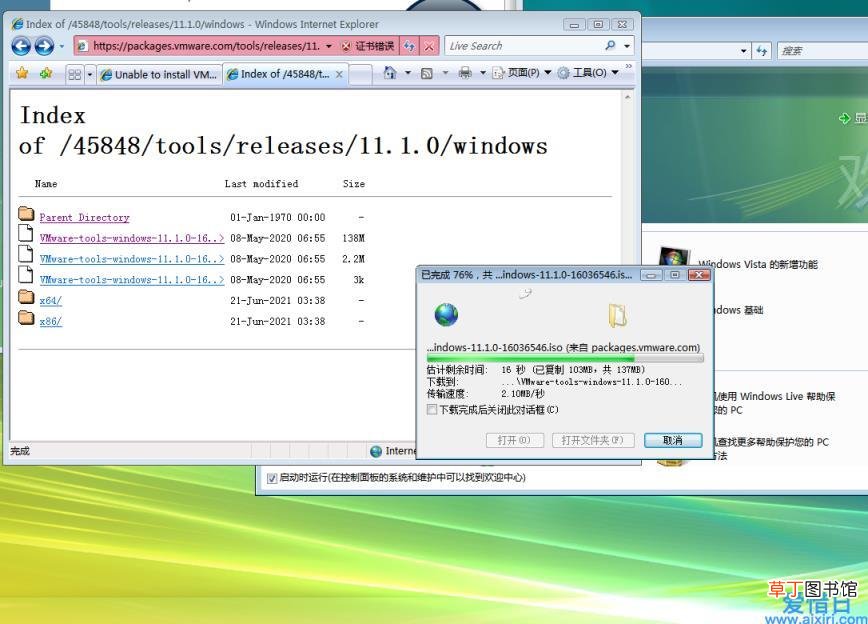
Task: Expand the Print dropdown arrow
Action: [482, 73]
